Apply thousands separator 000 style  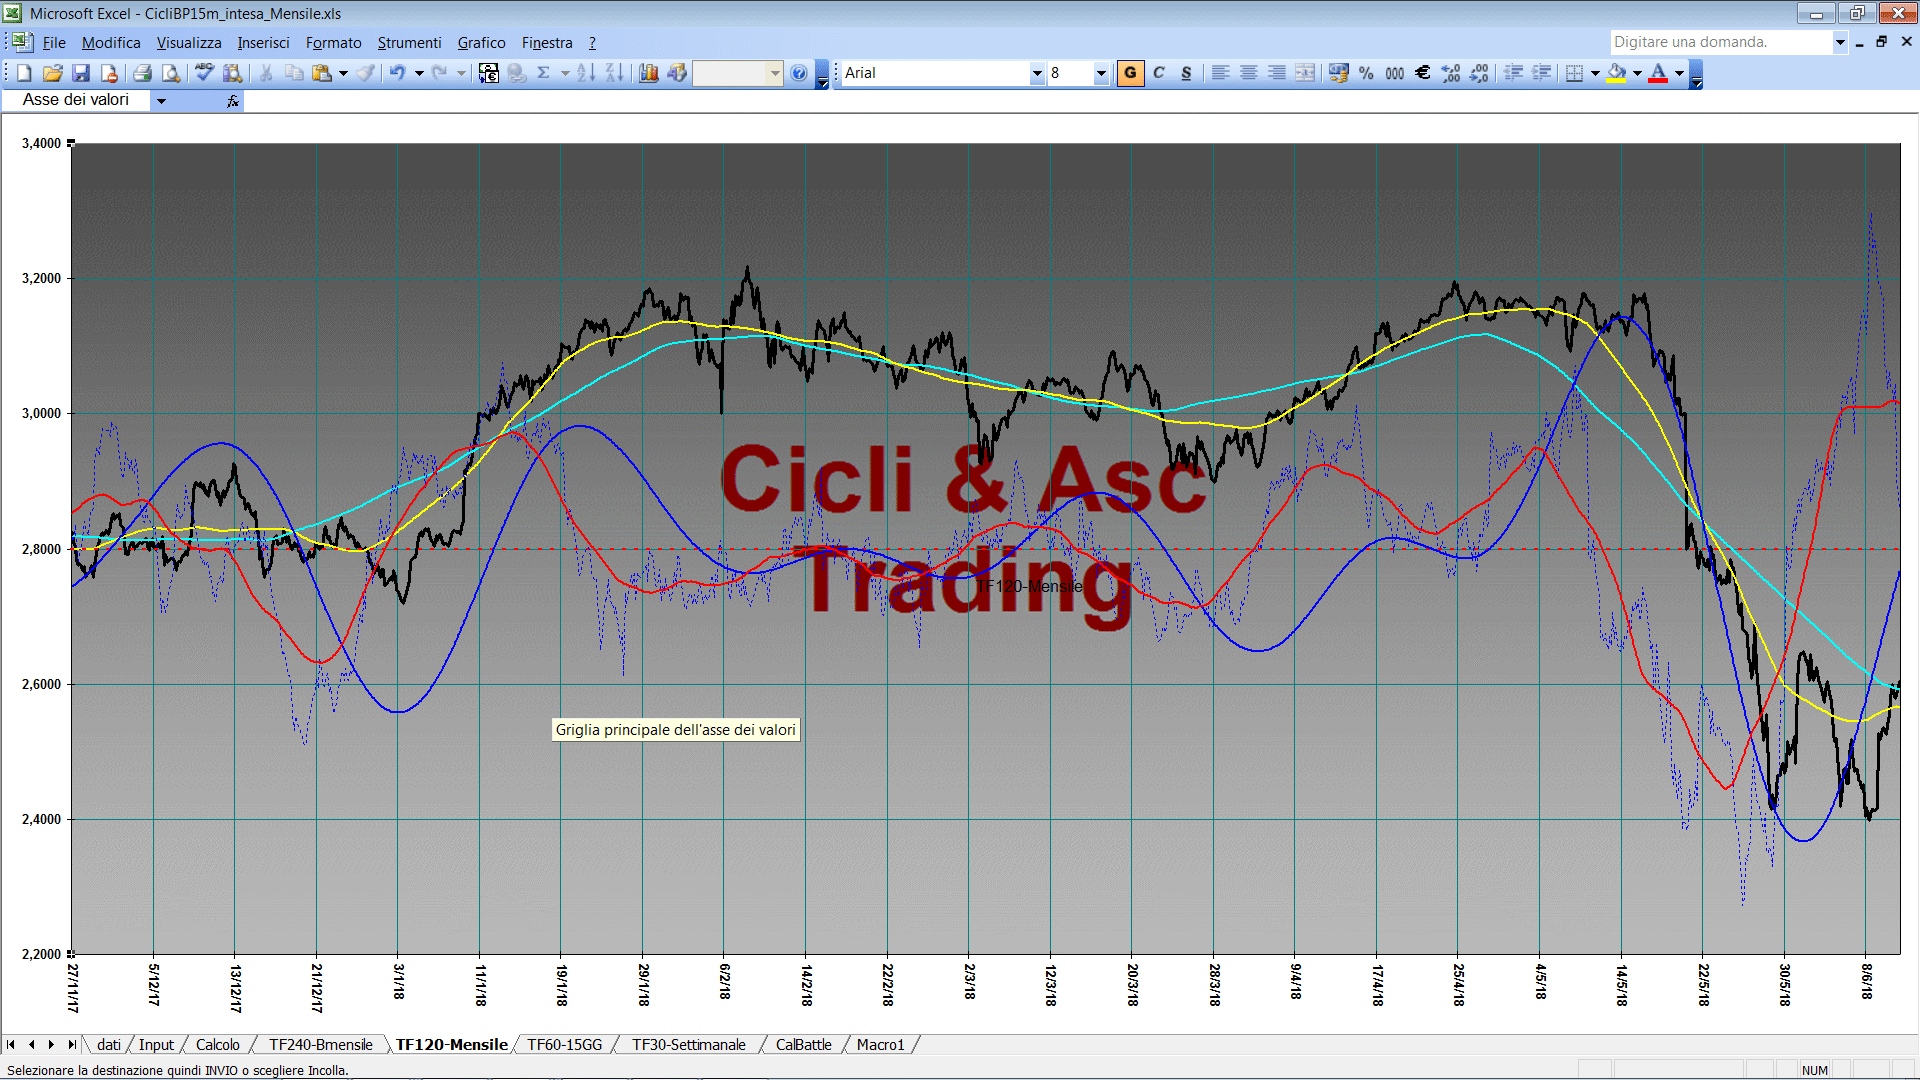1394,73
